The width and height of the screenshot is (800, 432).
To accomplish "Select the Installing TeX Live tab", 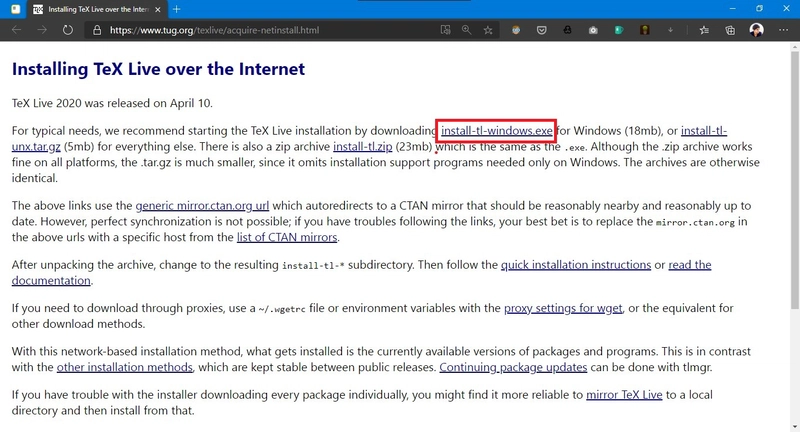I will coord(97,9).
